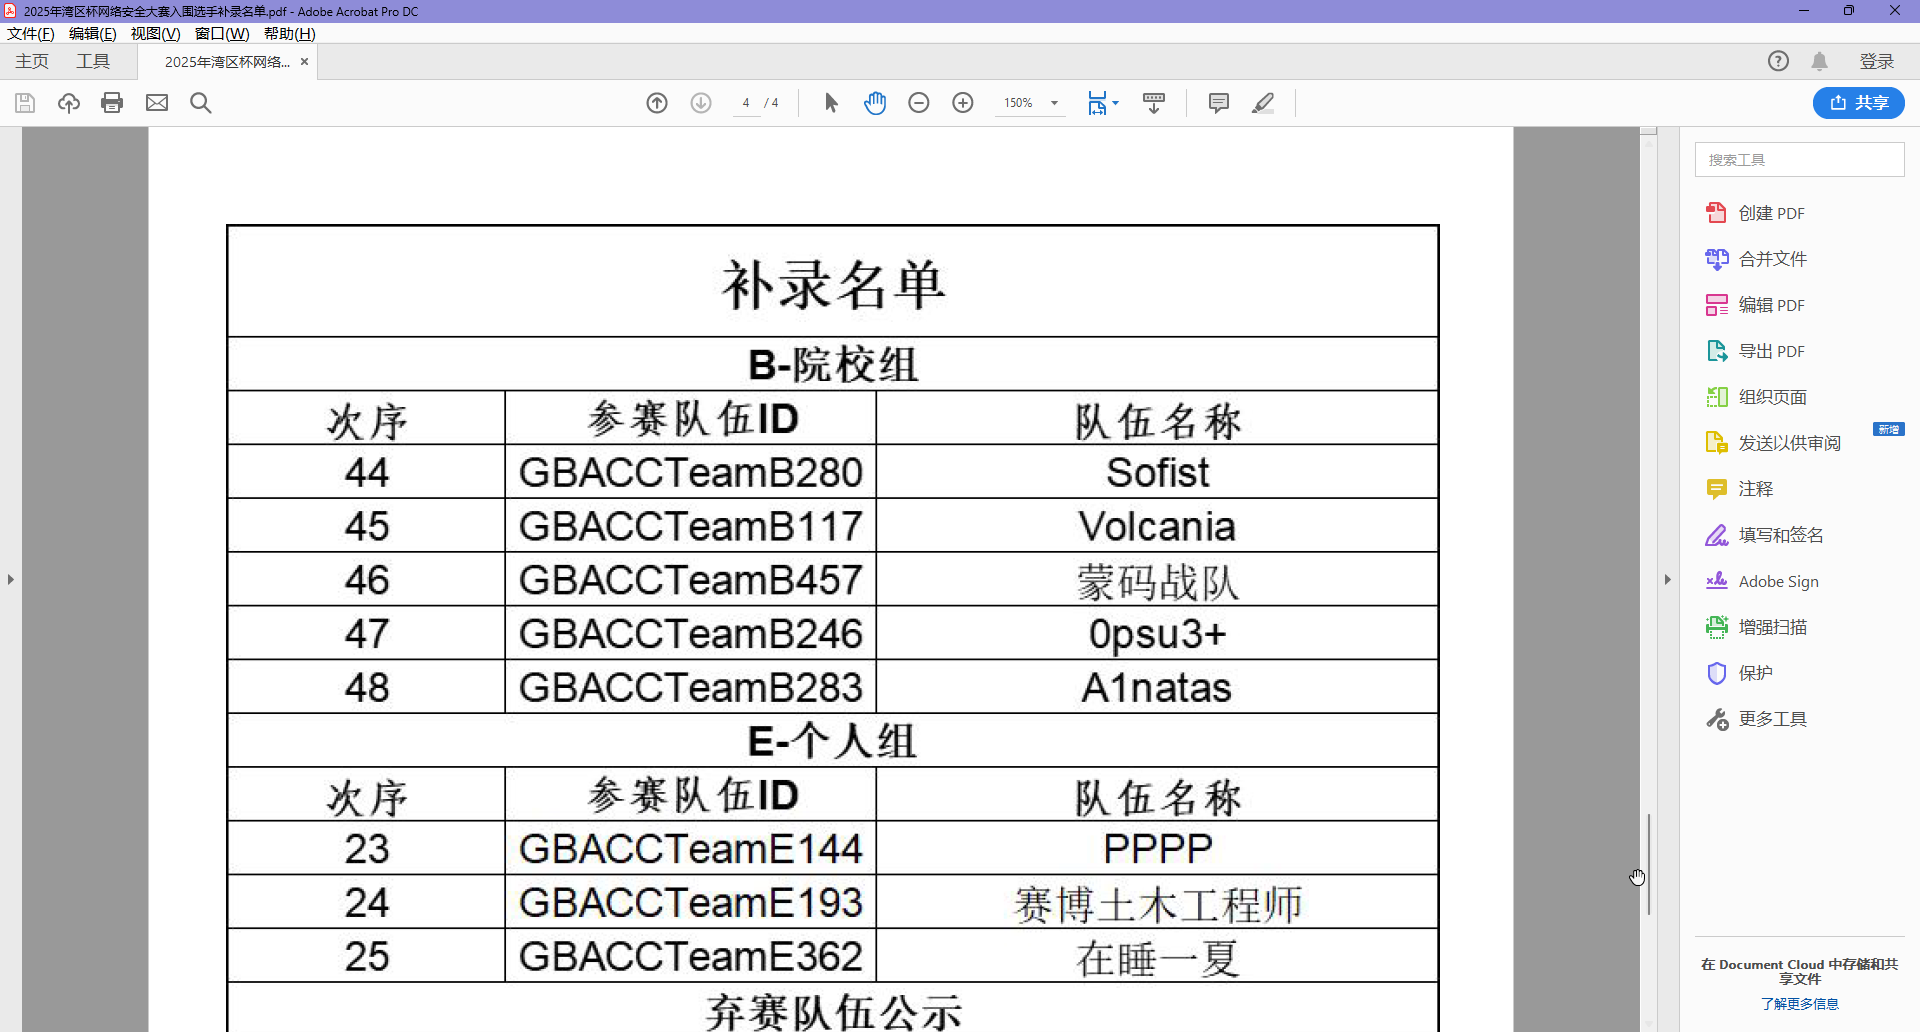This screenshot has height=1032, width=1920.
Task: Select the Hand pan tool
Action: [x=875, y=103]
